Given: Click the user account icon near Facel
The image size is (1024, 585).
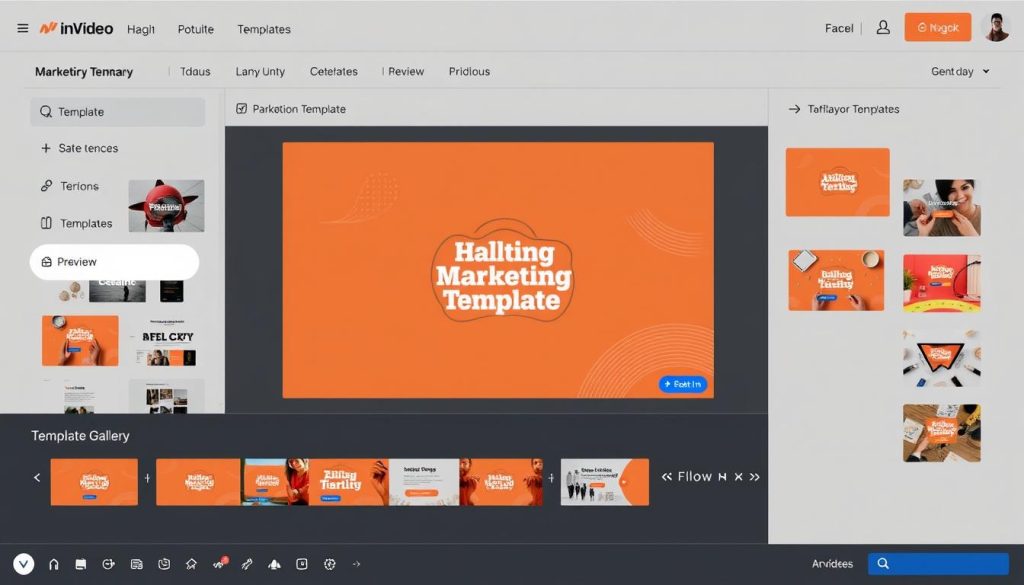Looking at the screenshot, I should click(x=882, y=28).
